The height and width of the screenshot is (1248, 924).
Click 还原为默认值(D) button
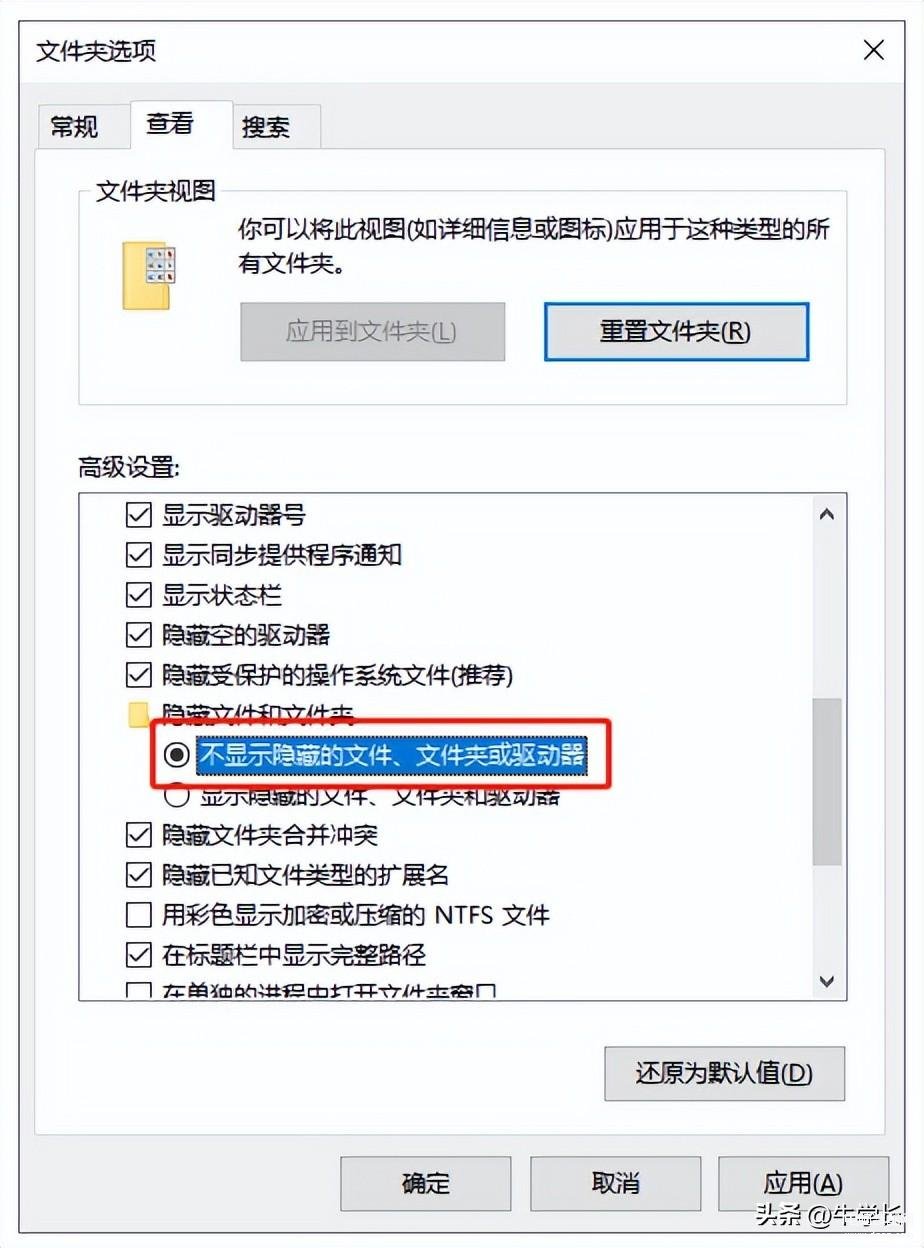(x=725, y=1073)
